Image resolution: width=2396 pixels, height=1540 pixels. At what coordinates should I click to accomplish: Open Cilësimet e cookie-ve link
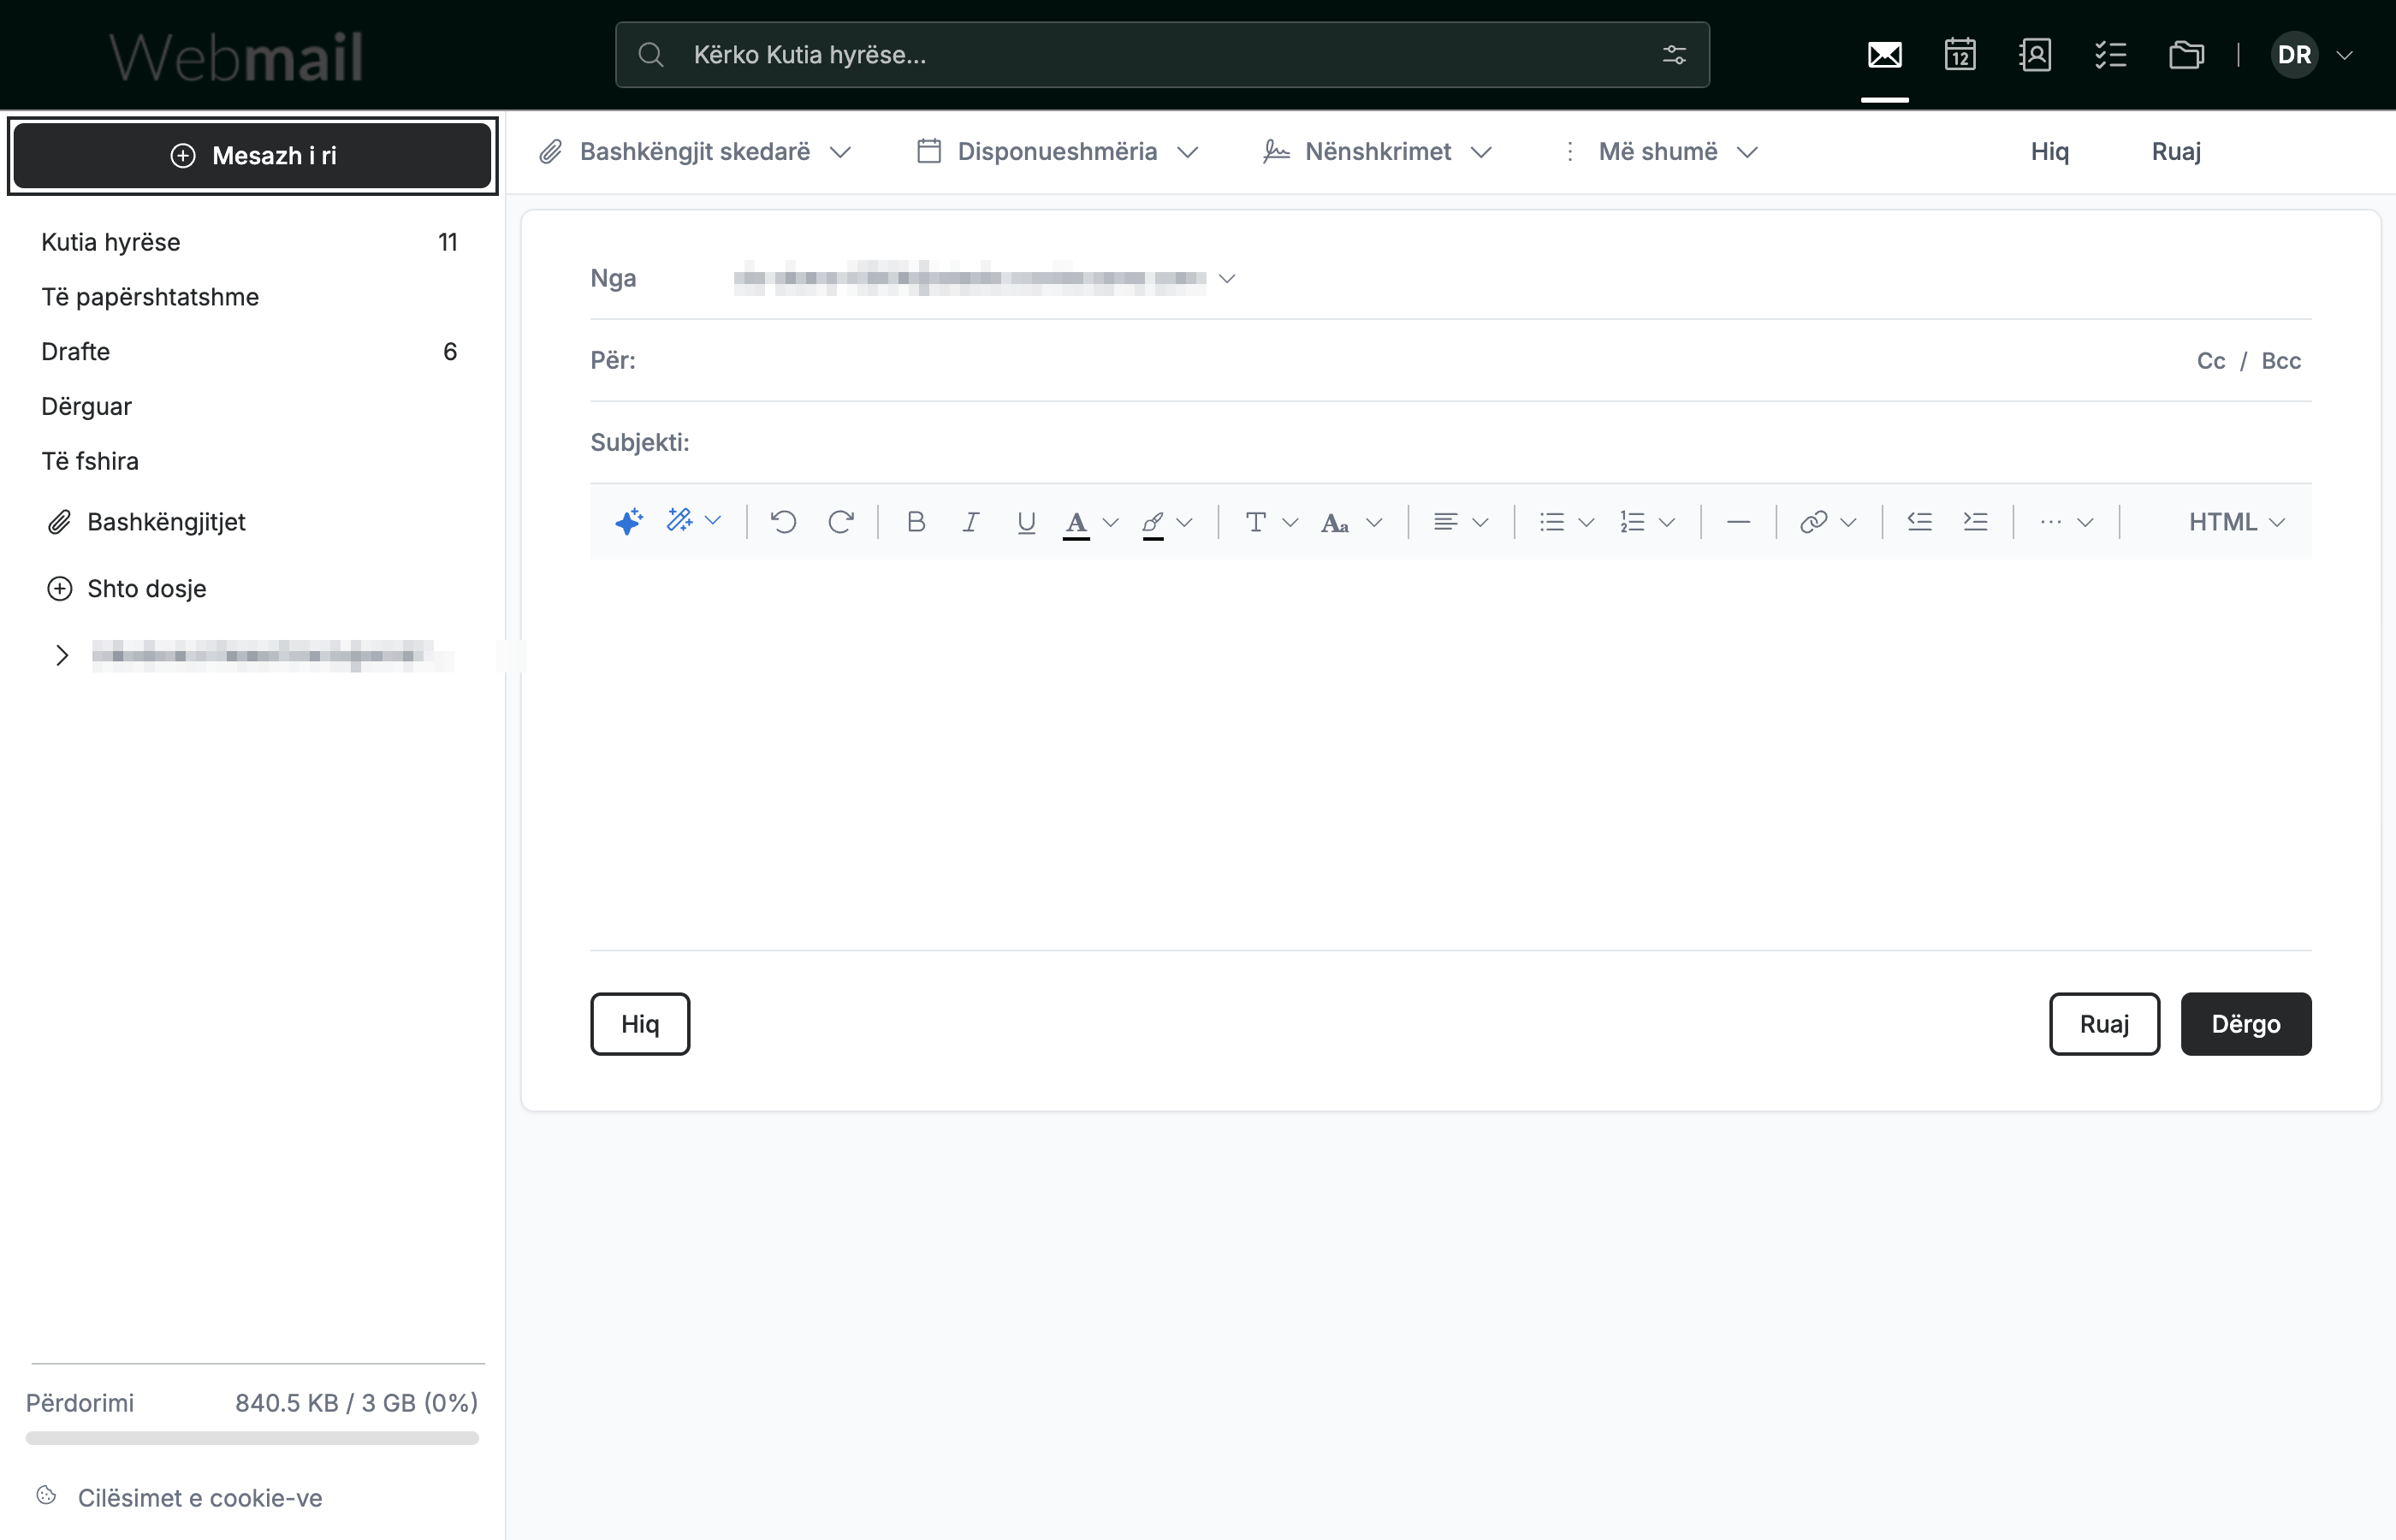pyautogui.click(x=200, y=1497)
